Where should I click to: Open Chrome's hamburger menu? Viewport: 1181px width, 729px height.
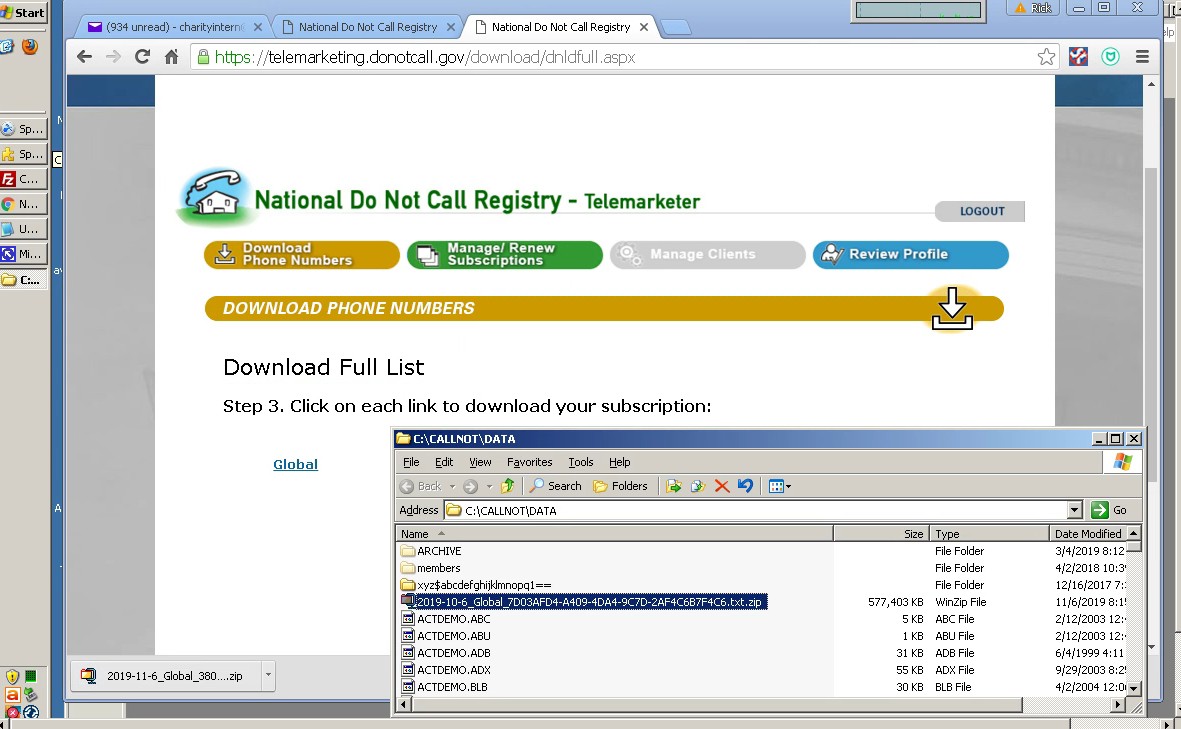tap(1142, 56)
